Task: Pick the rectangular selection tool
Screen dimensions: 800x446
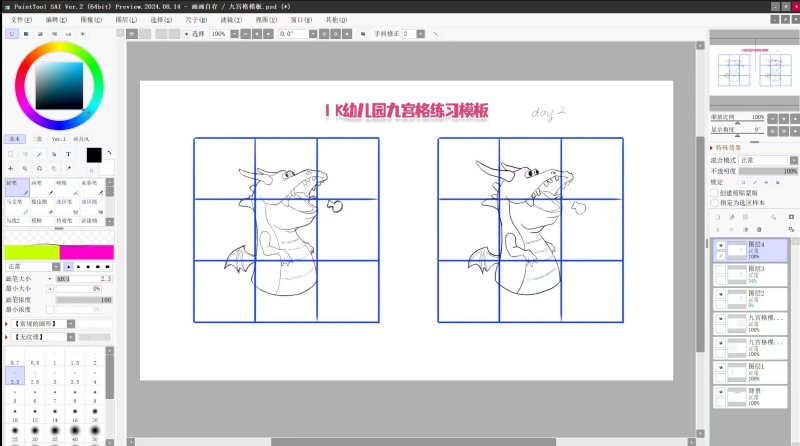Action: click(11, 155)
